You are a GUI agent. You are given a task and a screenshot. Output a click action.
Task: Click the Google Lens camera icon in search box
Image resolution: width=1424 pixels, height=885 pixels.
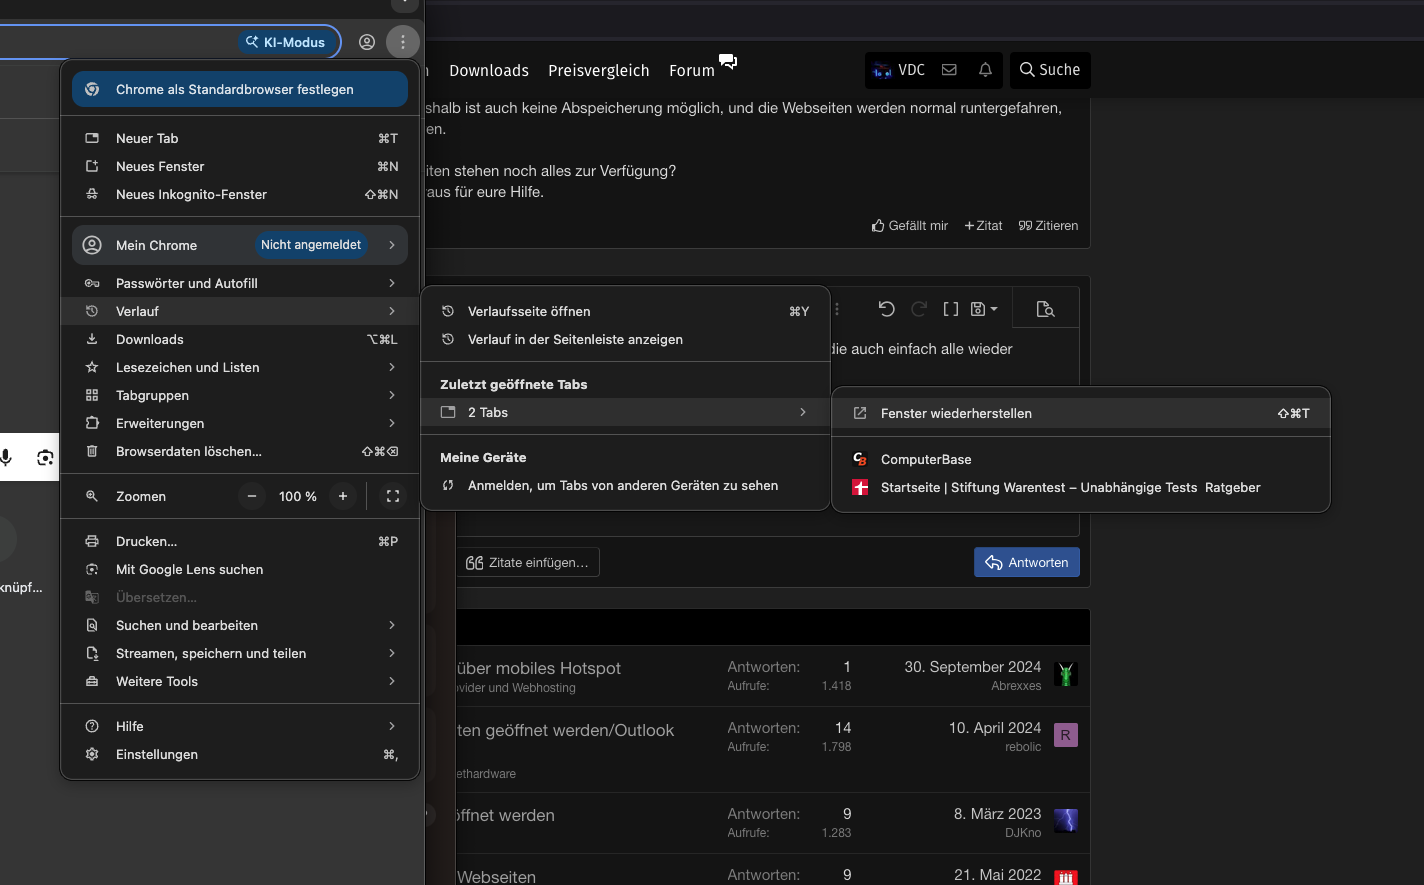point(45,457)
